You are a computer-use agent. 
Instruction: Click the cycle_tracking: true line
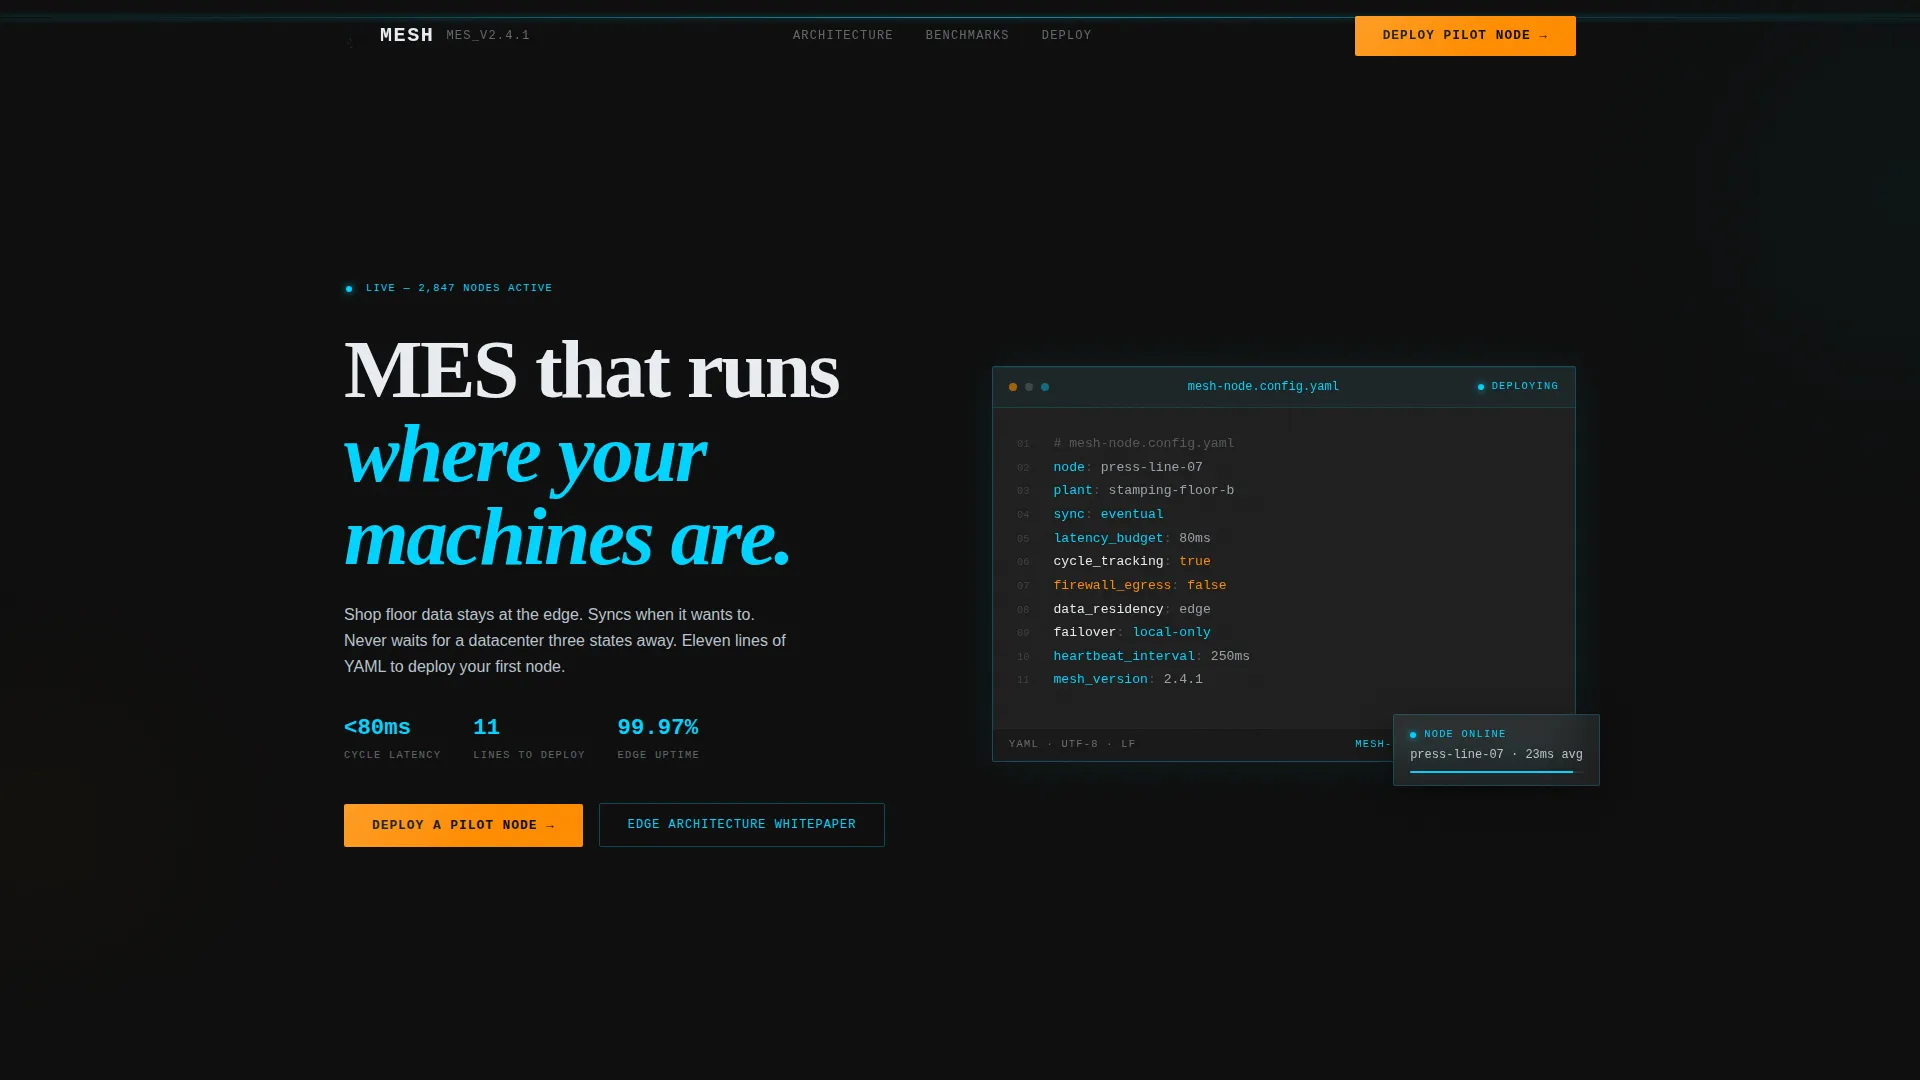(1131, 562)
